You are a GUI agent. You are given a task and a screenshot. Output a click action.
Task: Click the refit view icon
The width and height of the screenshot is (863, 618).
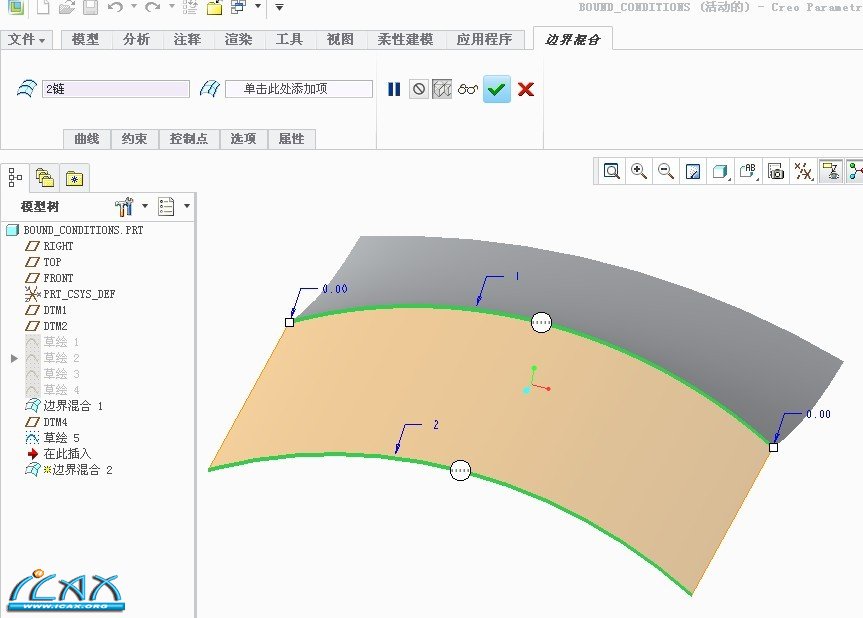click(x=612, y=171)
